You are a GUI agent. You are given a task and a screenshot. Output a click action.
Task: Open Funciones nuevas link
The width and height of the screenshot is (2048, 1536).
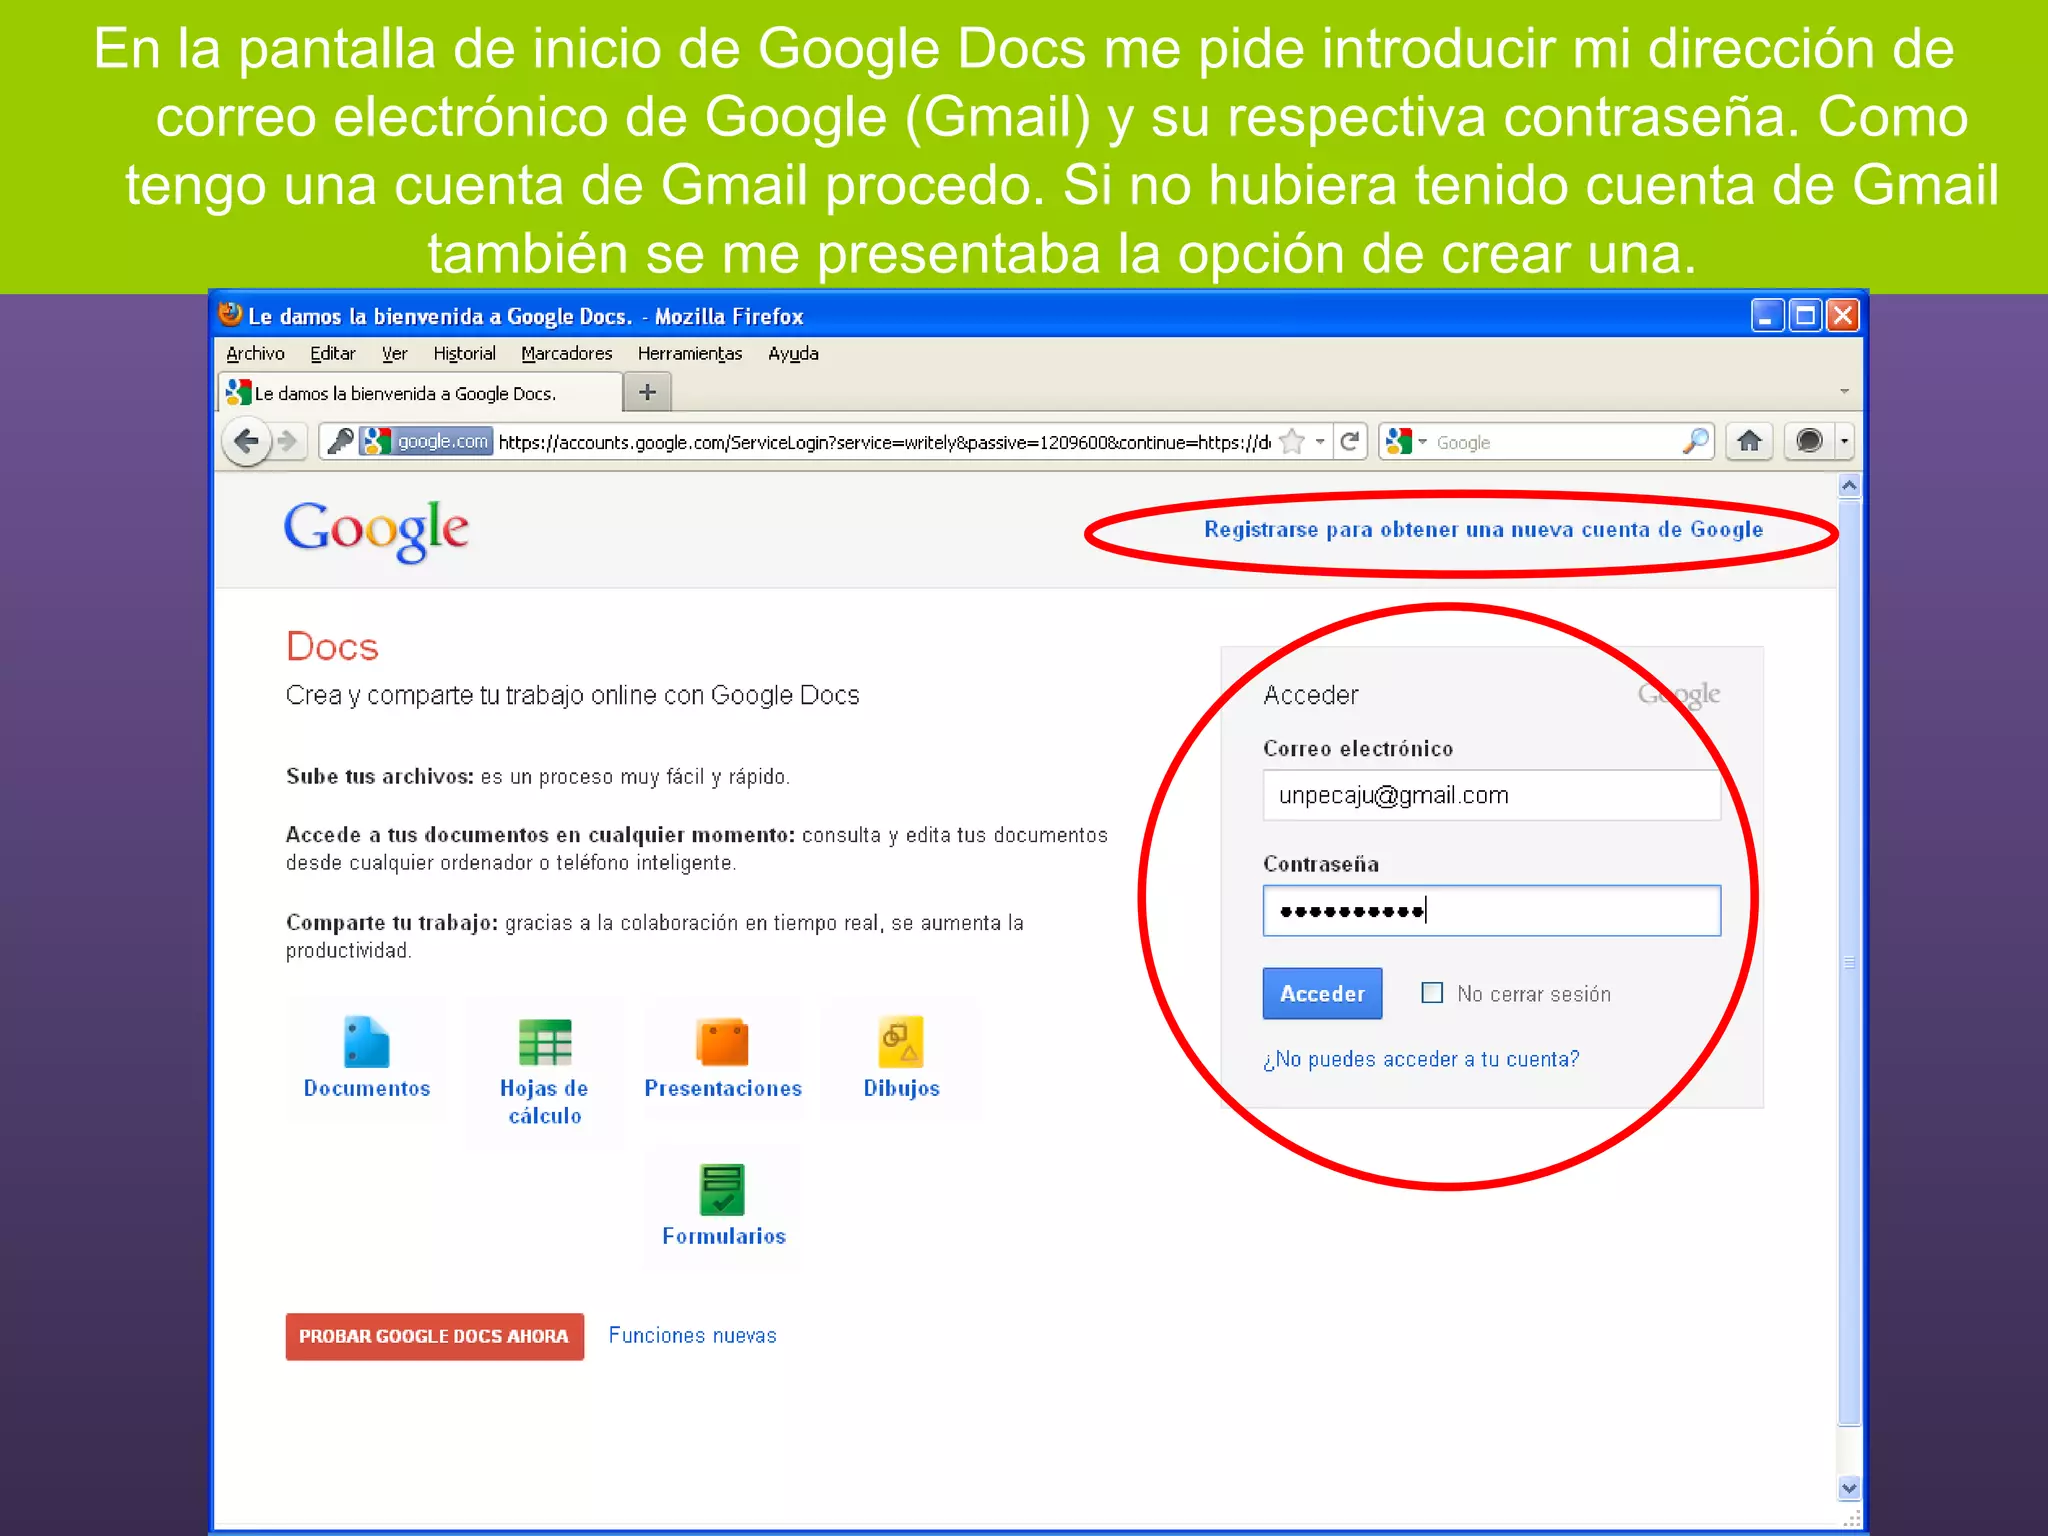(x=692, y=1336)
